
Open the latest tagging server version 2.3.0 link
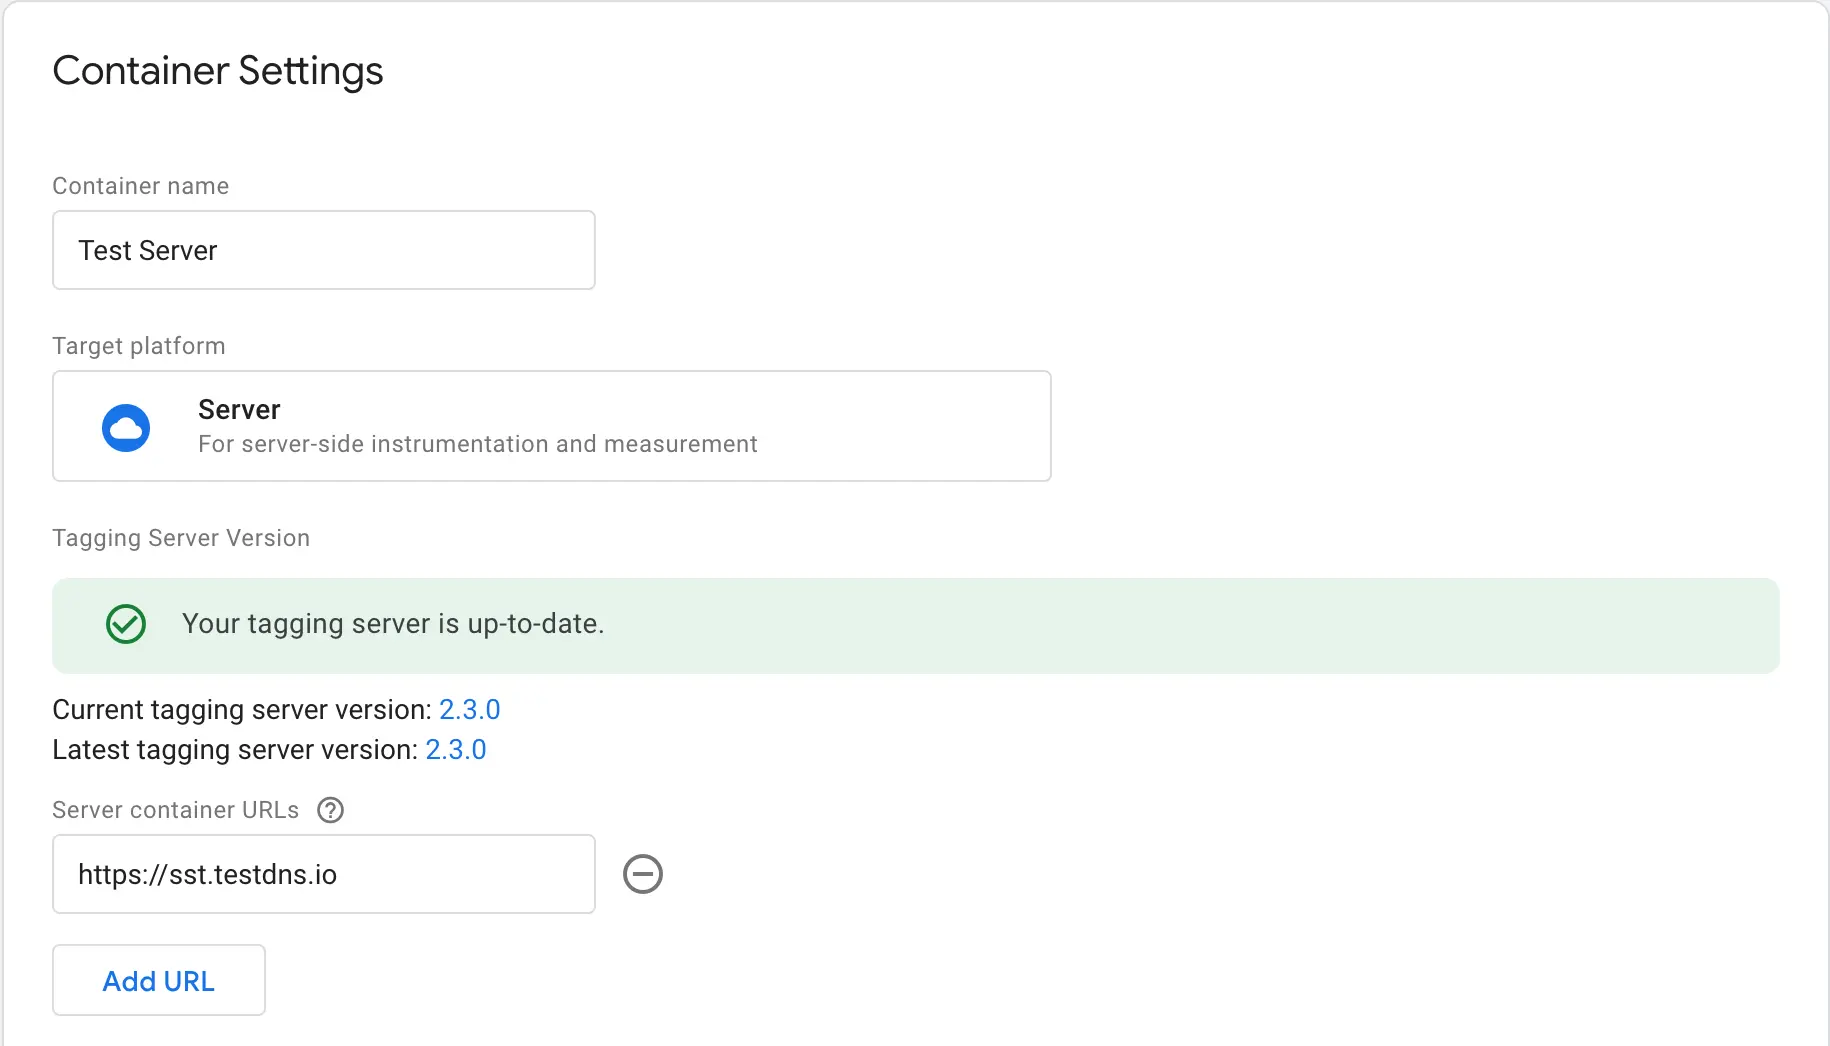[x=456, y=749]
